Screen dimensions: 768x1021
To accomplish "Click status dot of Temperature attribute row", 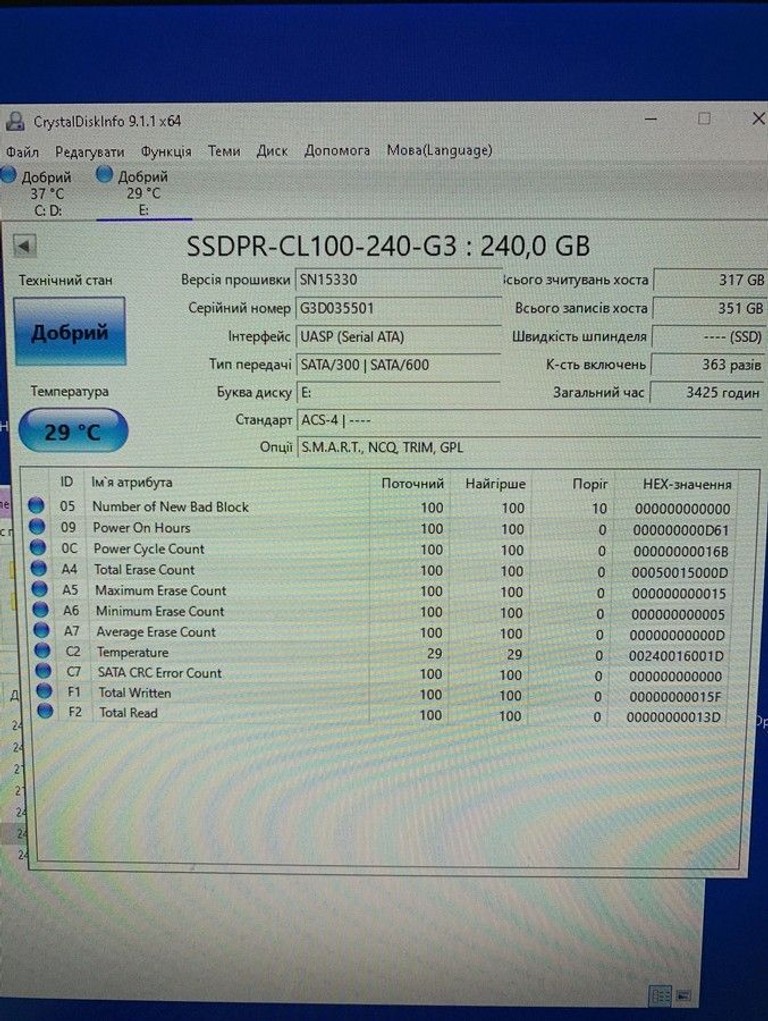I will point(42,650).
